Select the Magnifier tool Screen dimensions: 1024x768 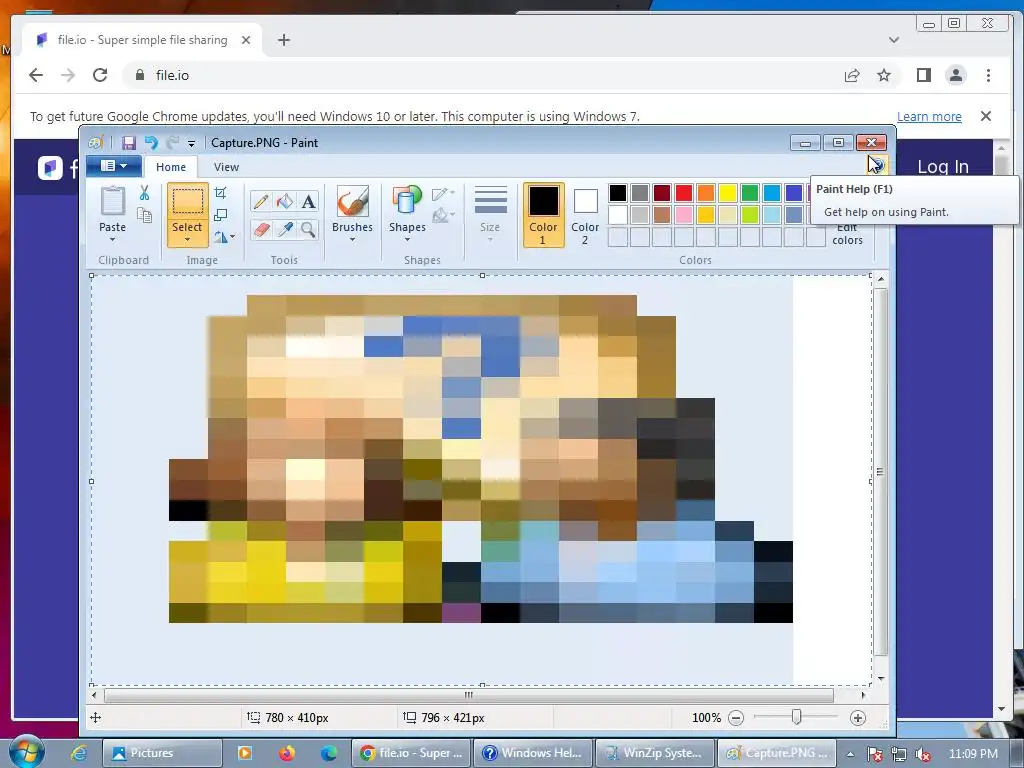pyautogui.click(x=308, y=229)
